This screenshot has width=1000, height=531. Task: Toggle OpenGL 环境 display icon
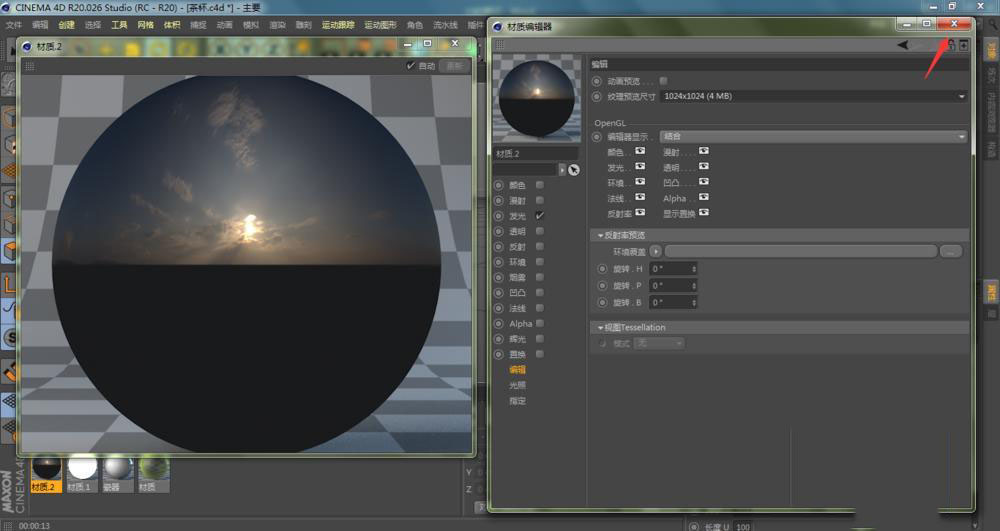640,182
